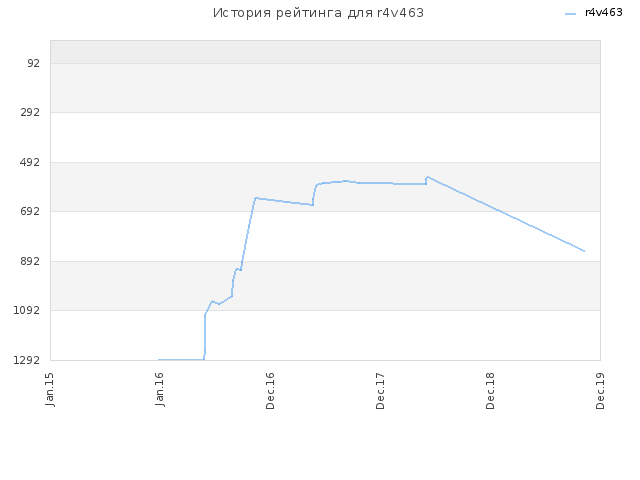The width and height of the screenshot is (640, 480).
Task: Click the 1292 y-axis label
Action: [x=27, y=360]
